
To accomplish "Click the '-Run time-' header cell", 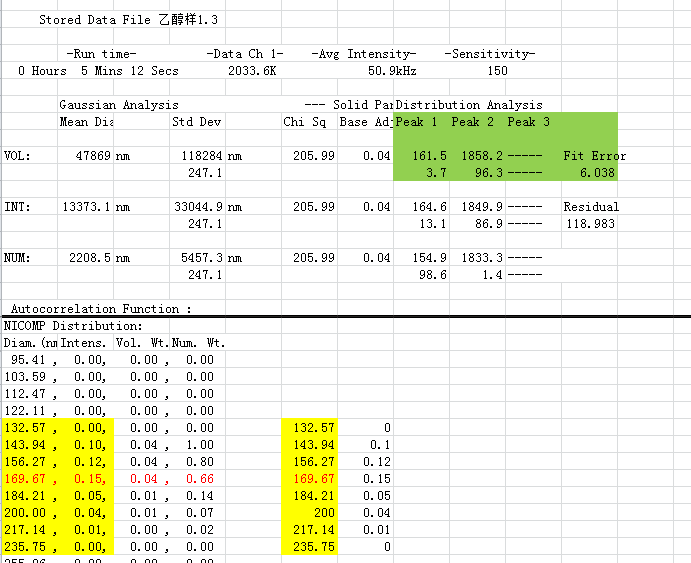I will 101,54.
